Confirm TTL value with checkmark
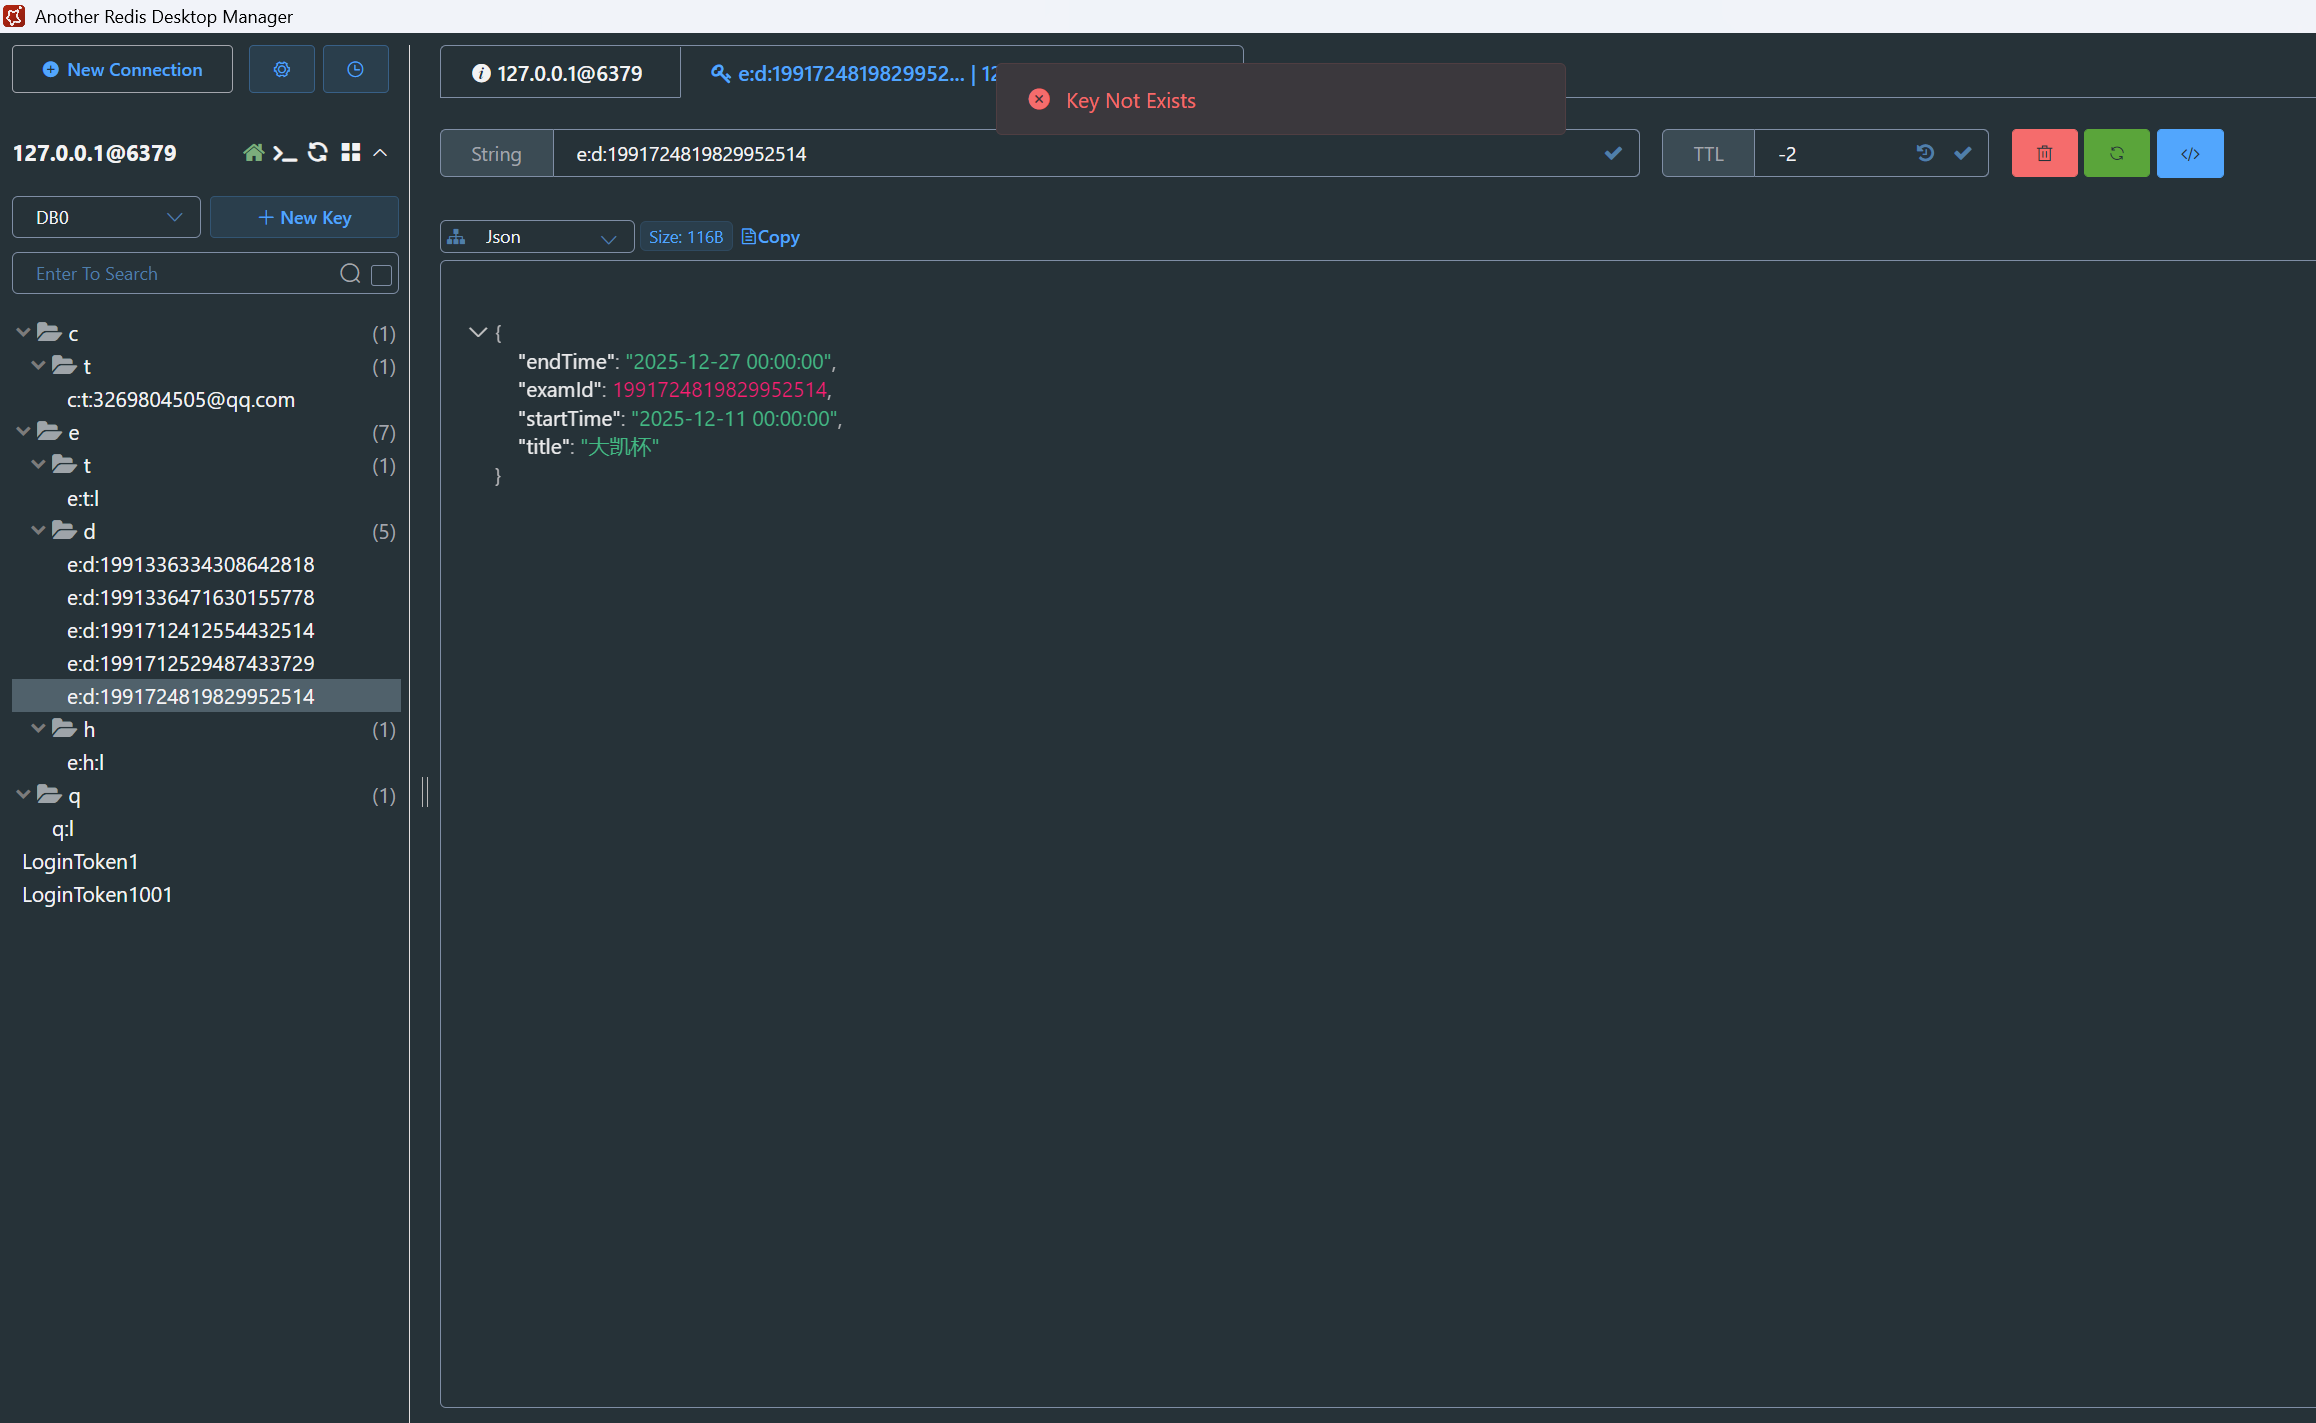The image size is (2316, 1423). click(1962, 153)
